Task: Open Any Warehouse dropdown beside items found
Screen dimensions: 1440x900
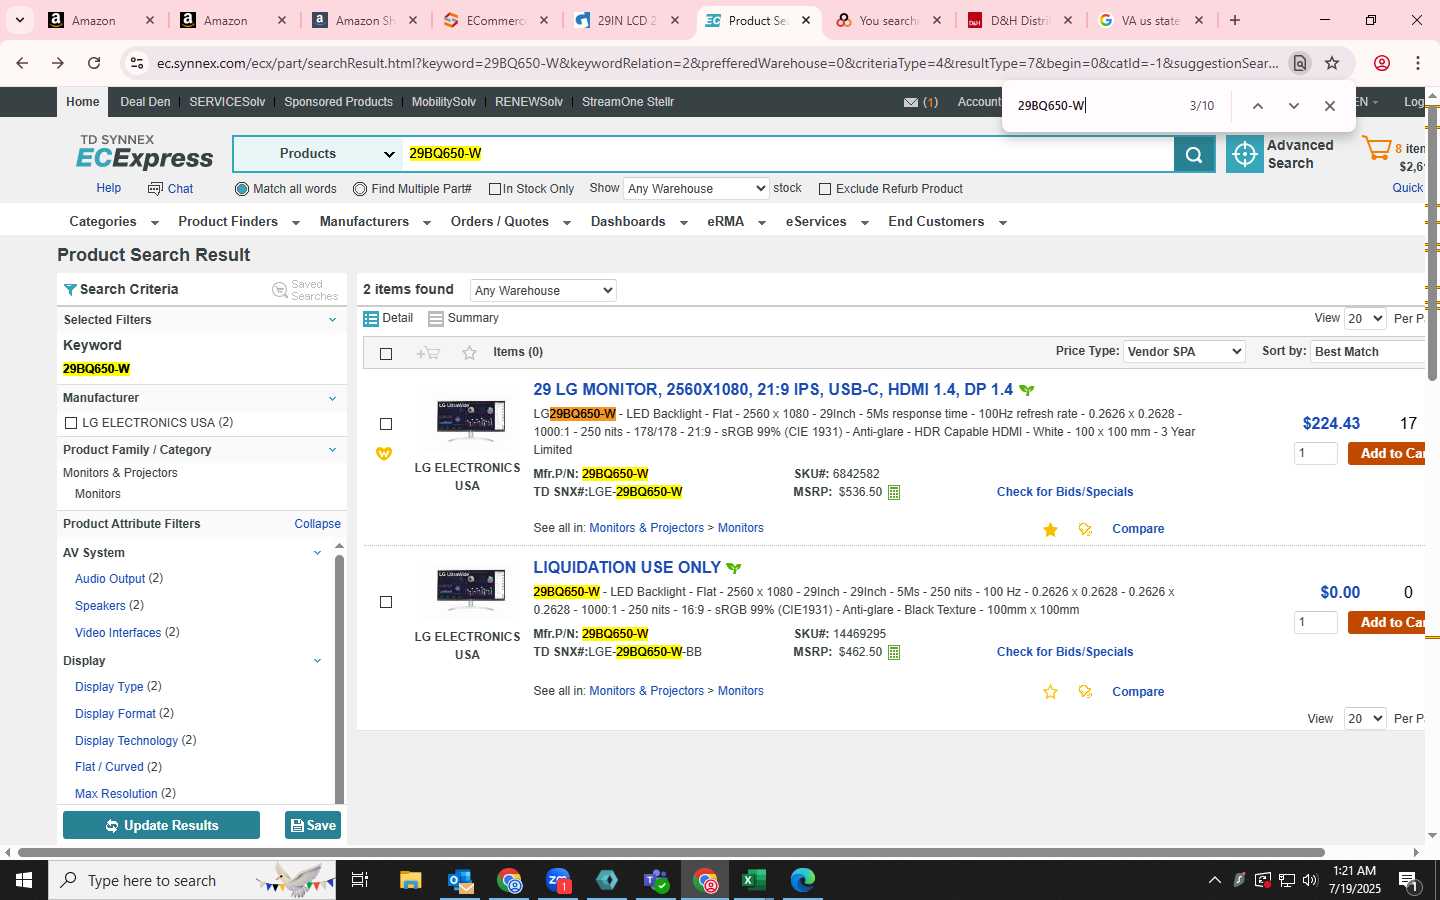Action: 543,290
